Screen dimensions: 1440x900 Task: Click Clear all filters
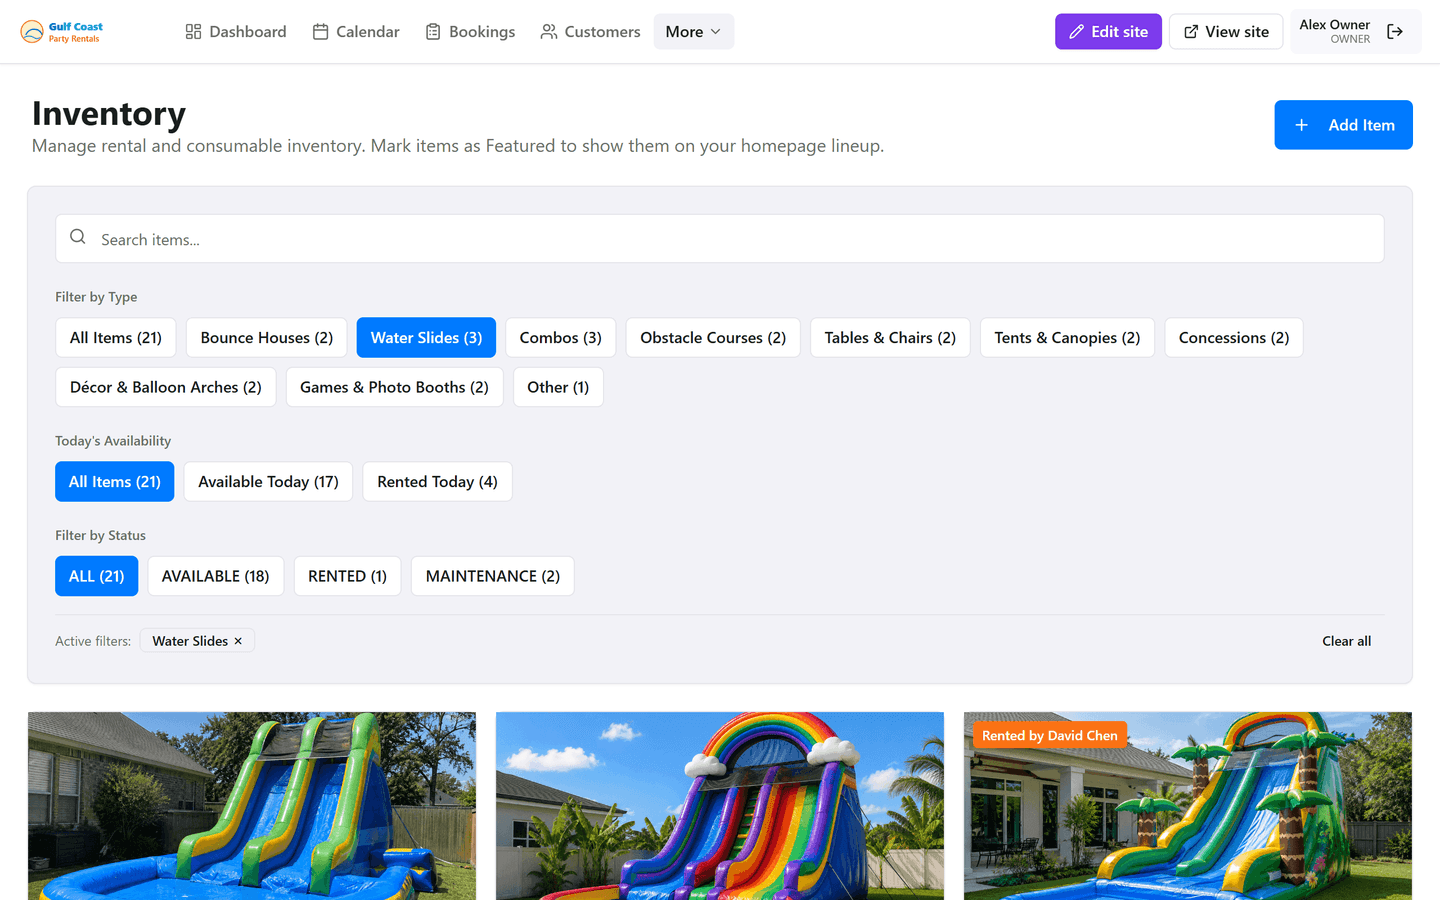(1346, 641)
